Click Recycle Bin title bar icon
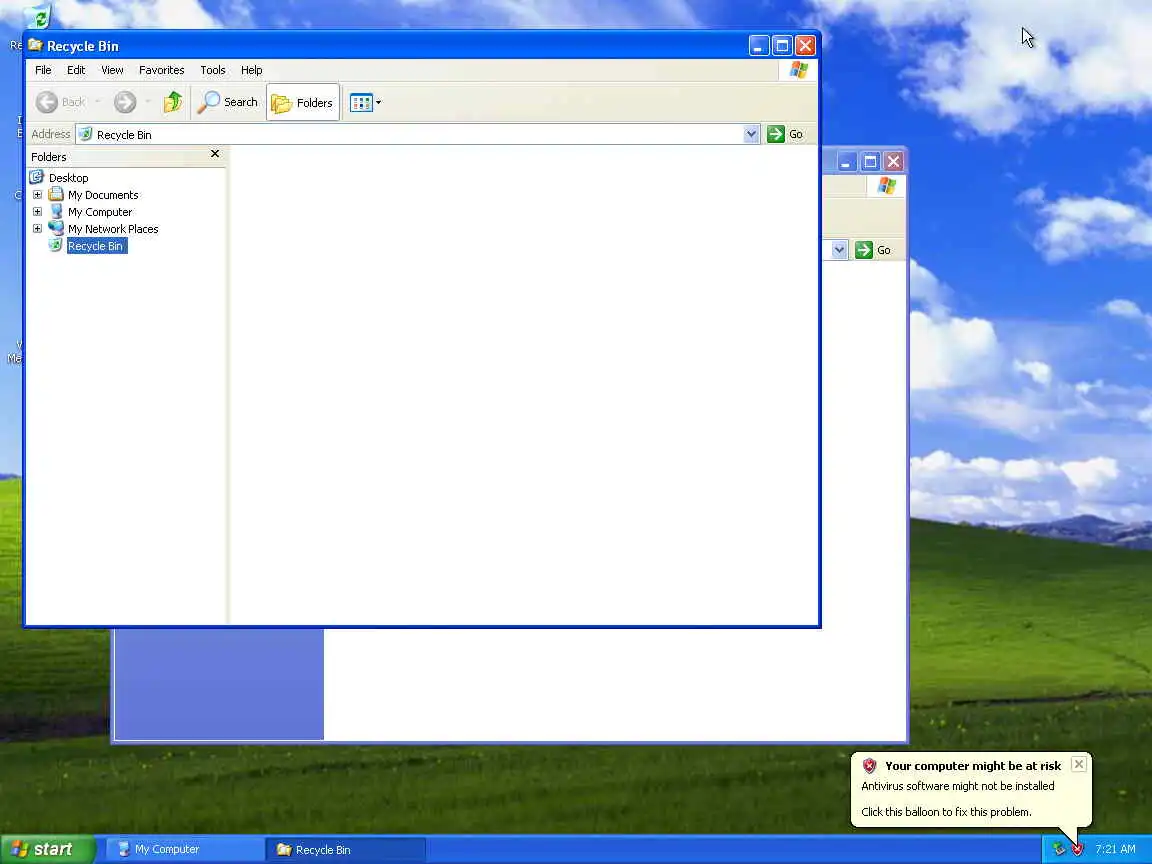This screenshot has width=1152, height=864. 35,45
